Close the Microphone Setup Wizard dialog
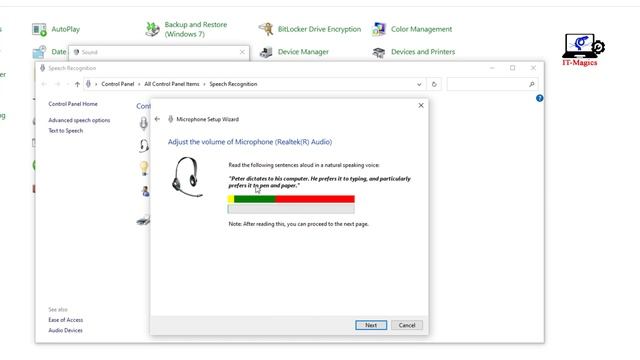 click(x=421, y=105)
